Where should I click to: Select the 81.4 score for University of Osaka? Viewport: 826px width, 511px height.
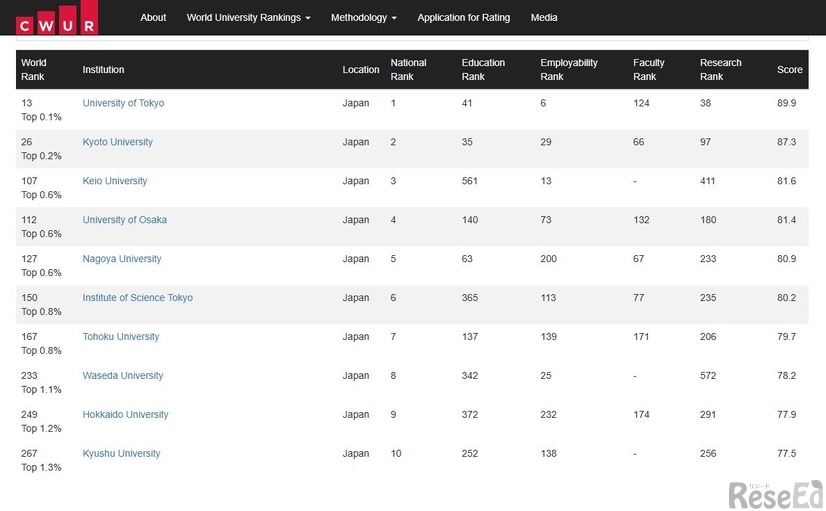(786, 220)
